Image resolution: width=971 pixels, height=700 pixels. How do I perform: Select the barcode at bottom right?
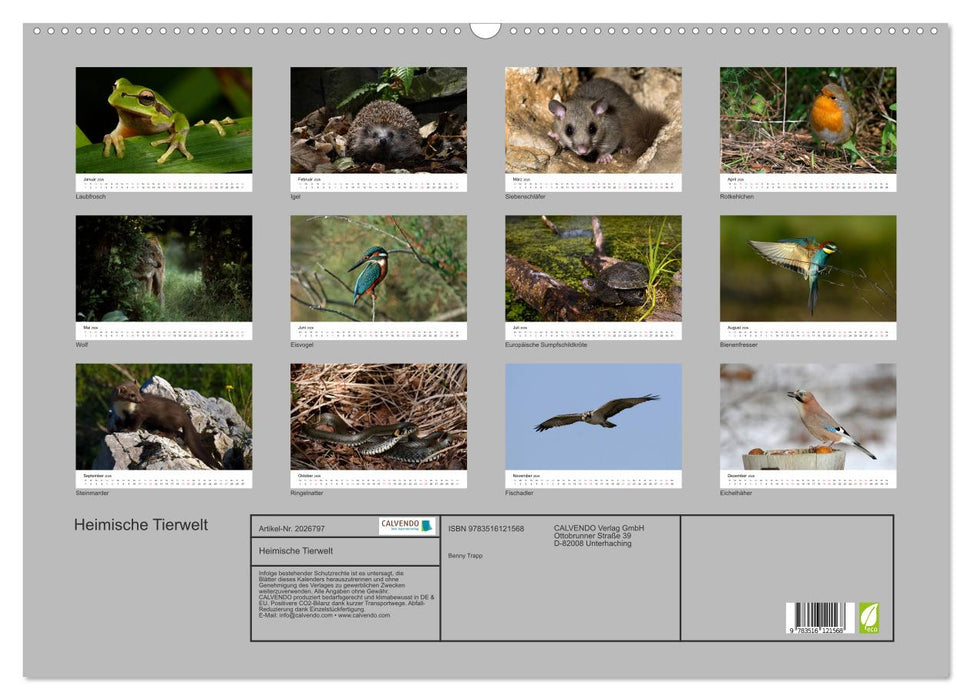pos(819,620)
